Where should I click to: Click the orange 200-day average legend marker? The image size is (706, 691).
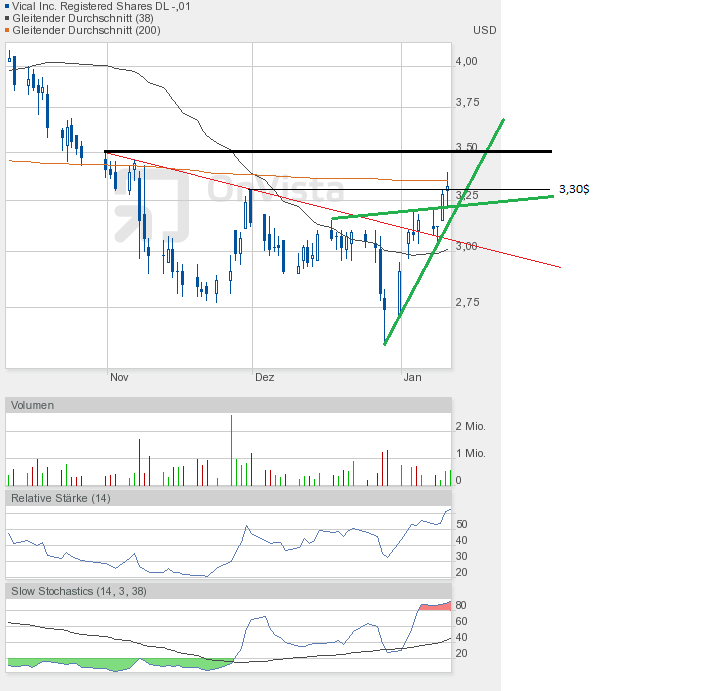[x=8, y=31]
